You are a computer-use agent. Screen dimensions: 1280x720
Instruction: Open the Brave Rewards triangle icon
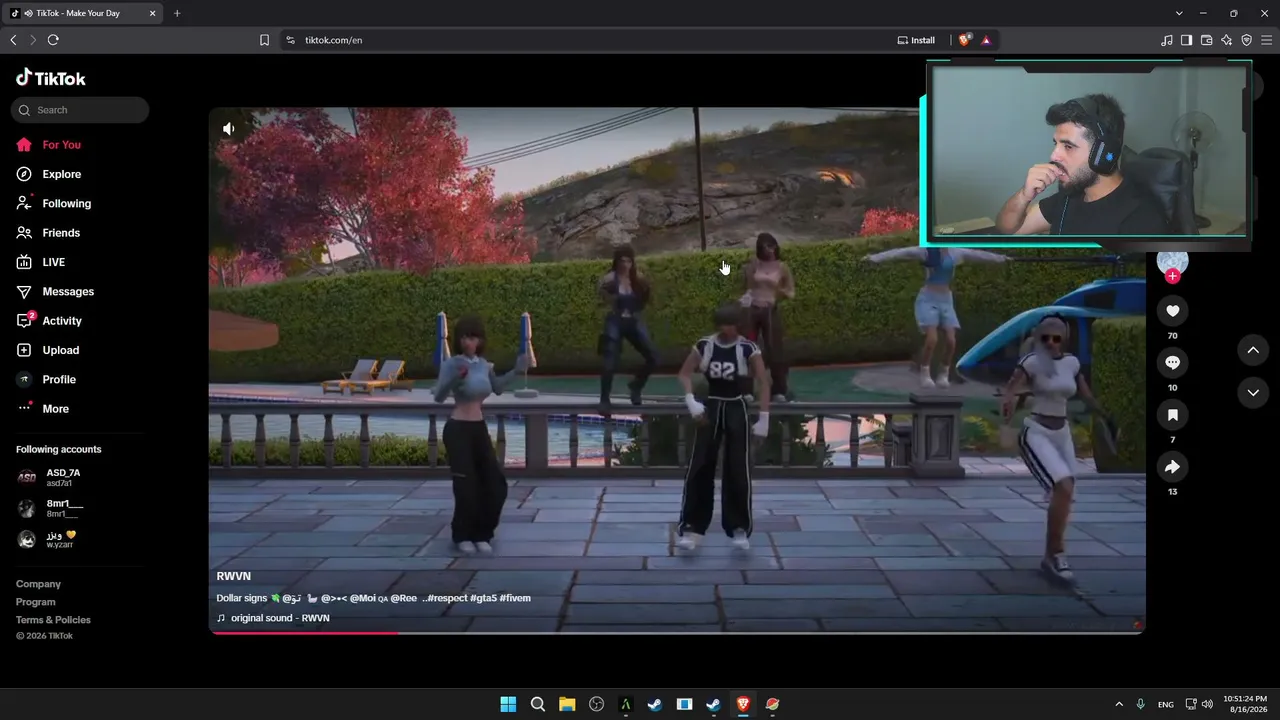pos(986,40)
